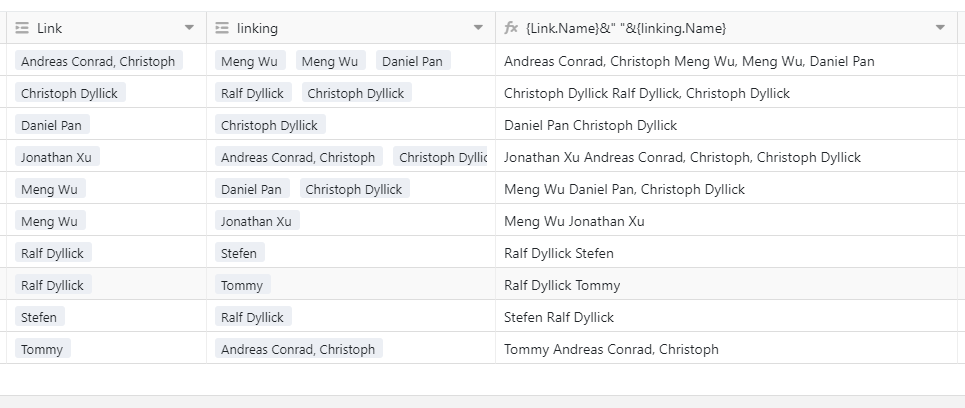Click the formula column header title text
The image size is (965, 408).
626,28
